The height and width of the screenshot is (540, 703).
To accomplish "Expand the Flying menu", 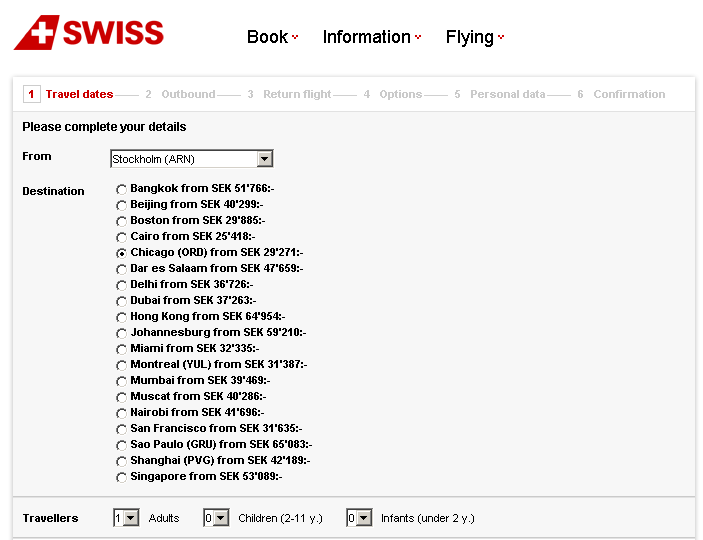I will tap(474, 37).
